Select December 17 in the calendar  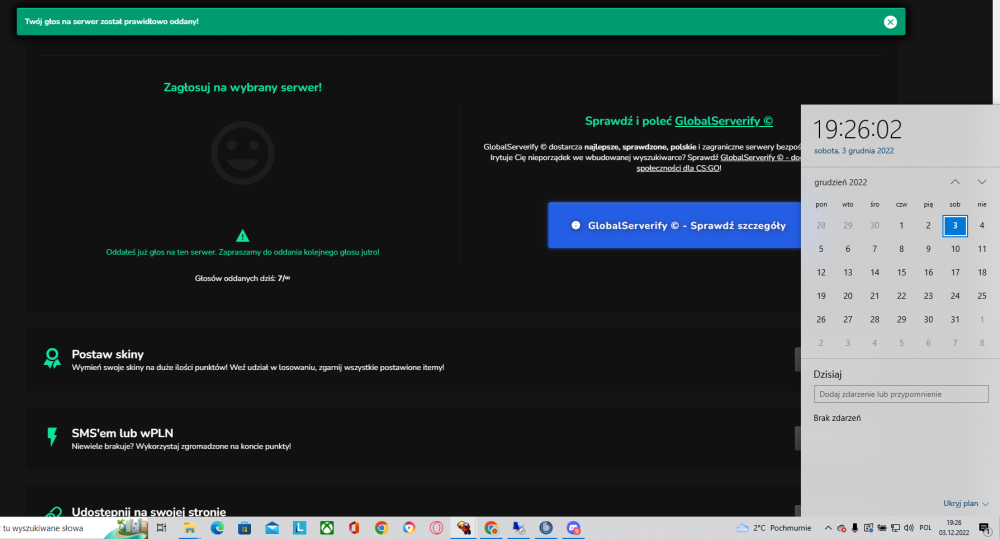pyautogui.click(x=955, y=272)
